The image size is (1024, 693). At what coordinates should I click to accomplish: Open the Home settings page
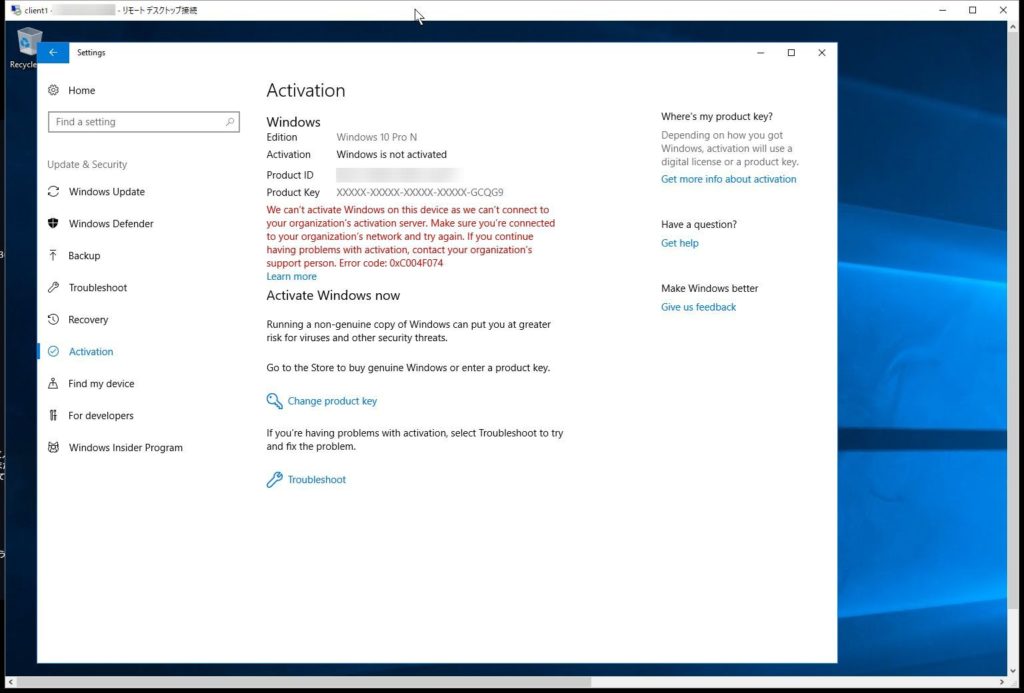(x=82, y=90)
